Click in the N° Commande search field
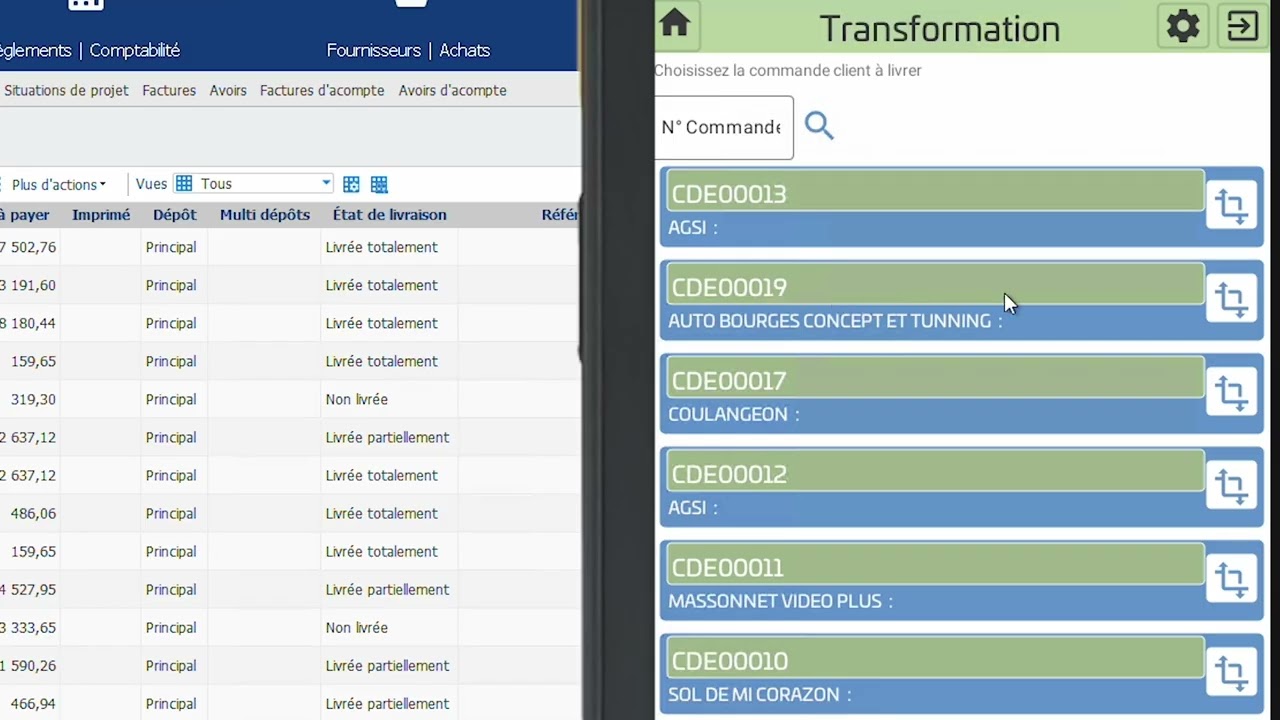Viewport: 1280px width, 720px height. (724, 127)
